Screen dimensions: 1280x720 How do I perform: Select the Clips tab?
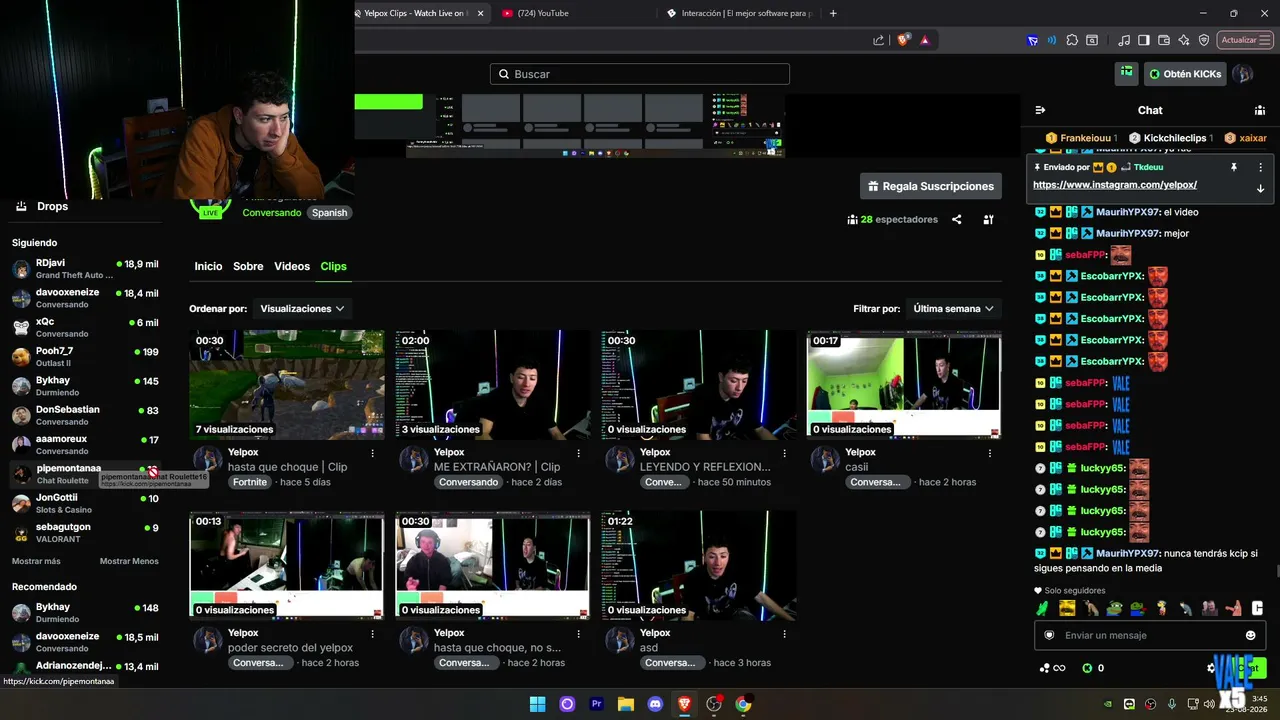coord(333,266)
